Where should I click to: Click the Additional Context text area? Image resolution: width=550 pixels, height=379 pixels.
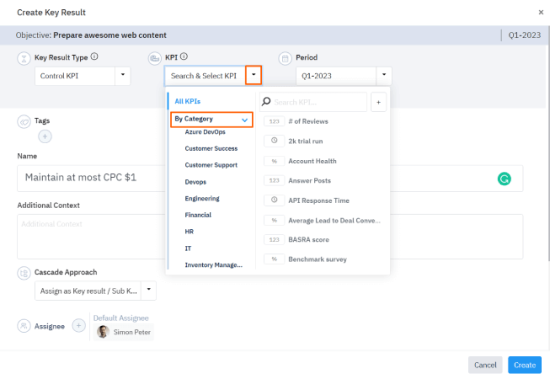click(x=270, y=237)
